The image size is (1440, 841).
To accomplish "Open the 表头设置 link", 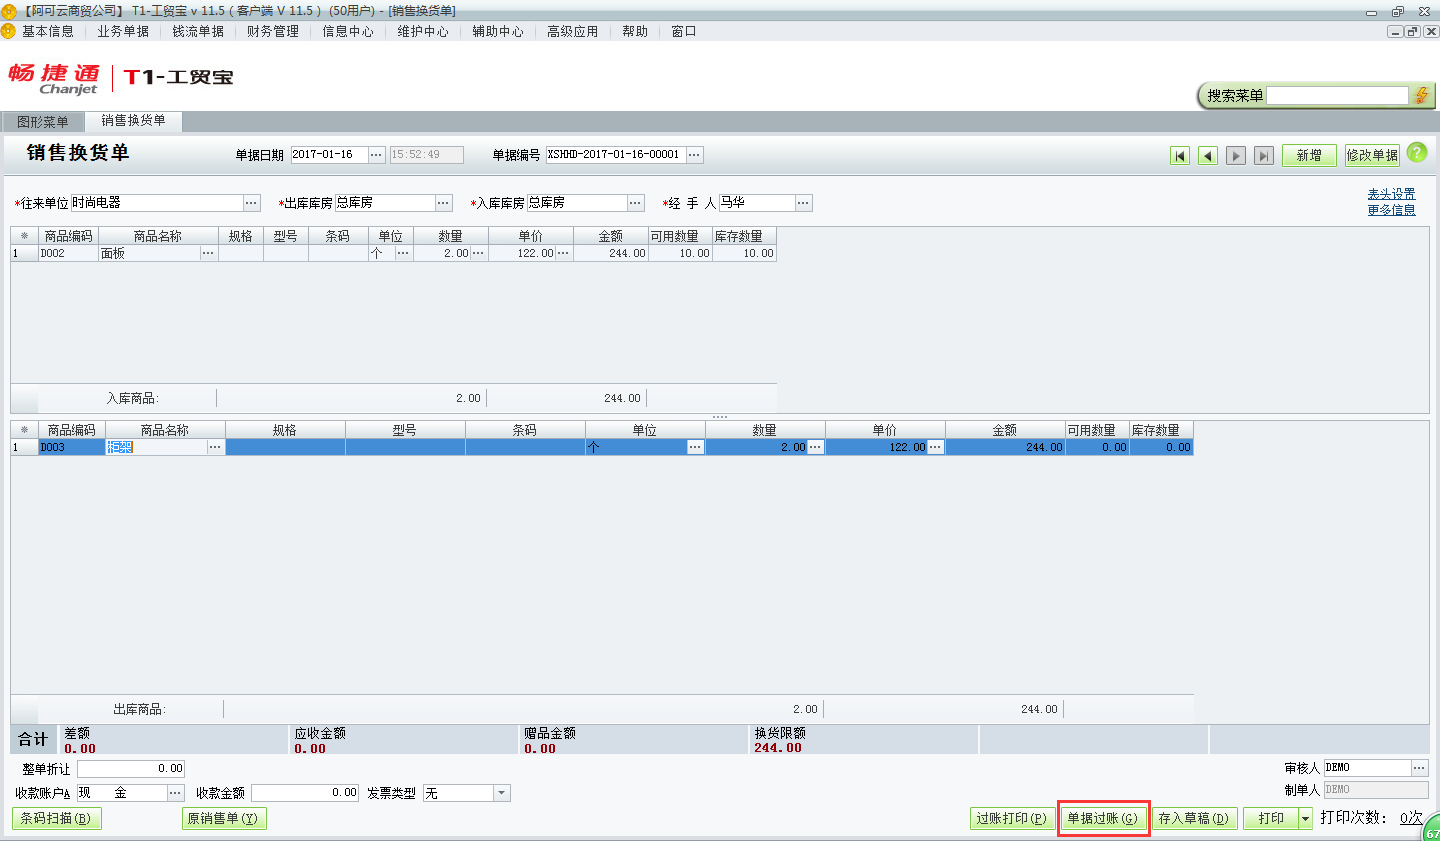I will (1391, 194).
